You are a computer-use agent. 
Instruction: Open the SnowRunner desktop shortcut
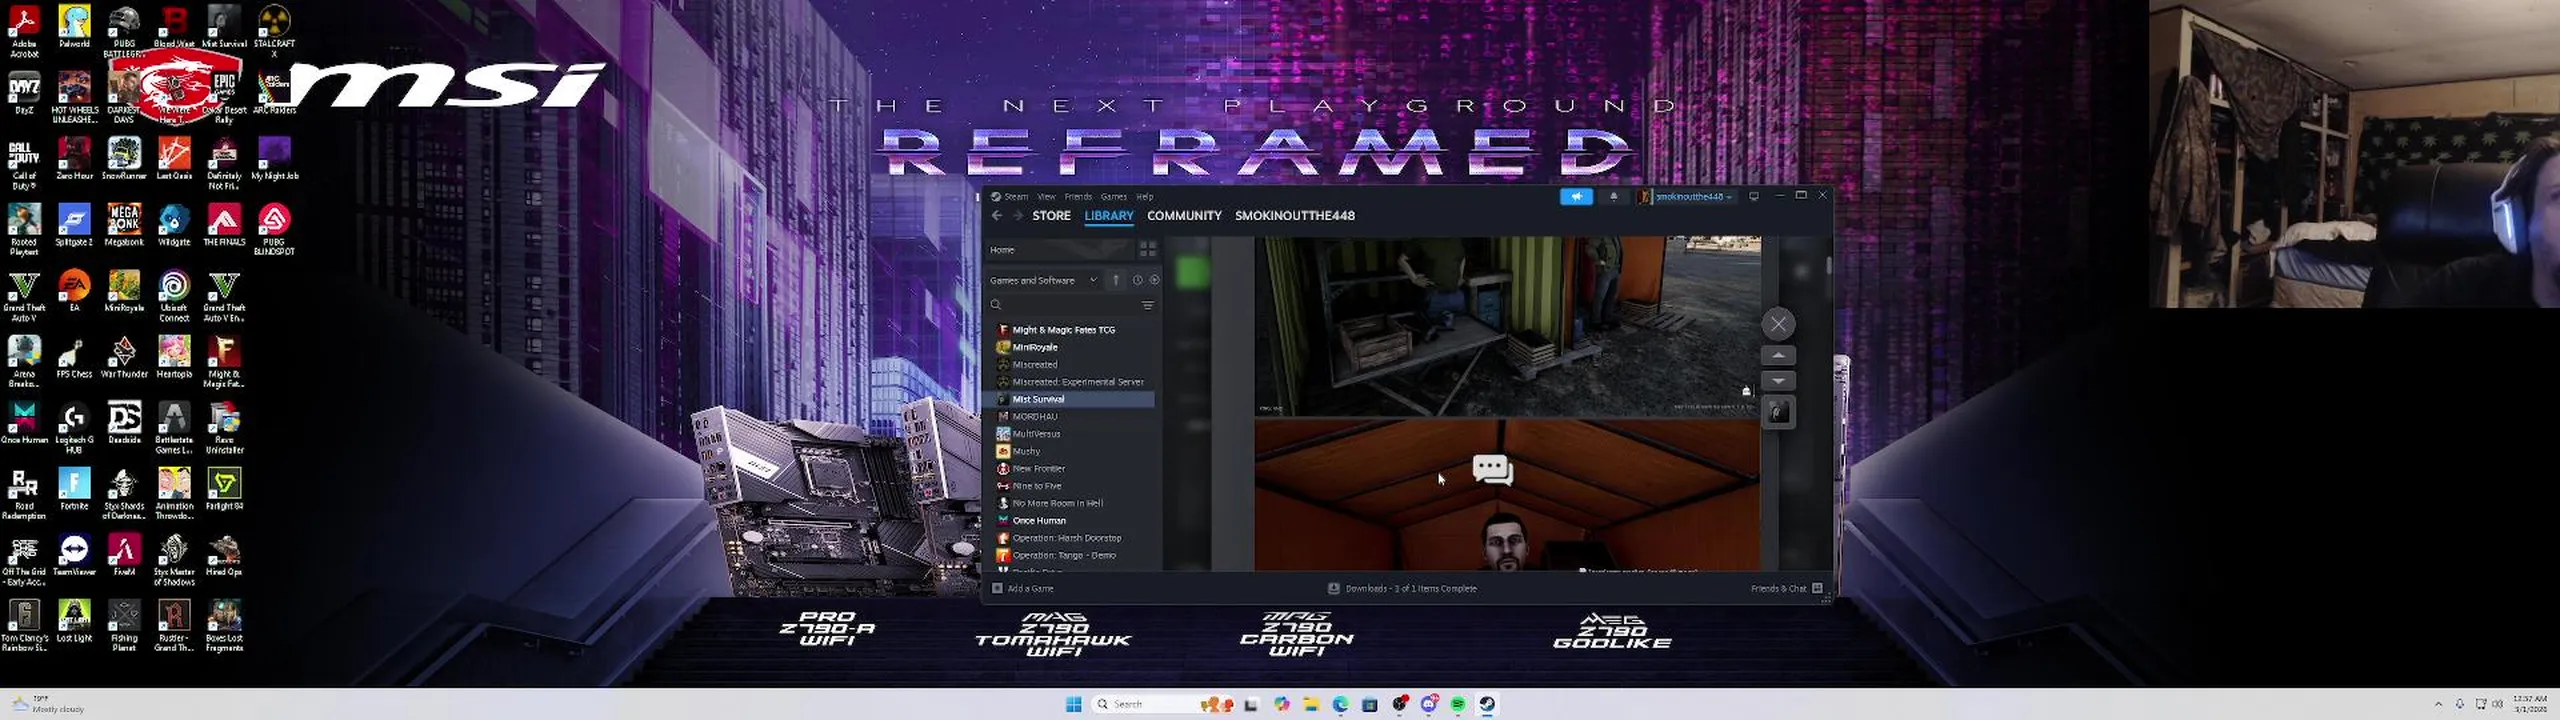pyautogui.click(x=124, y=159)
